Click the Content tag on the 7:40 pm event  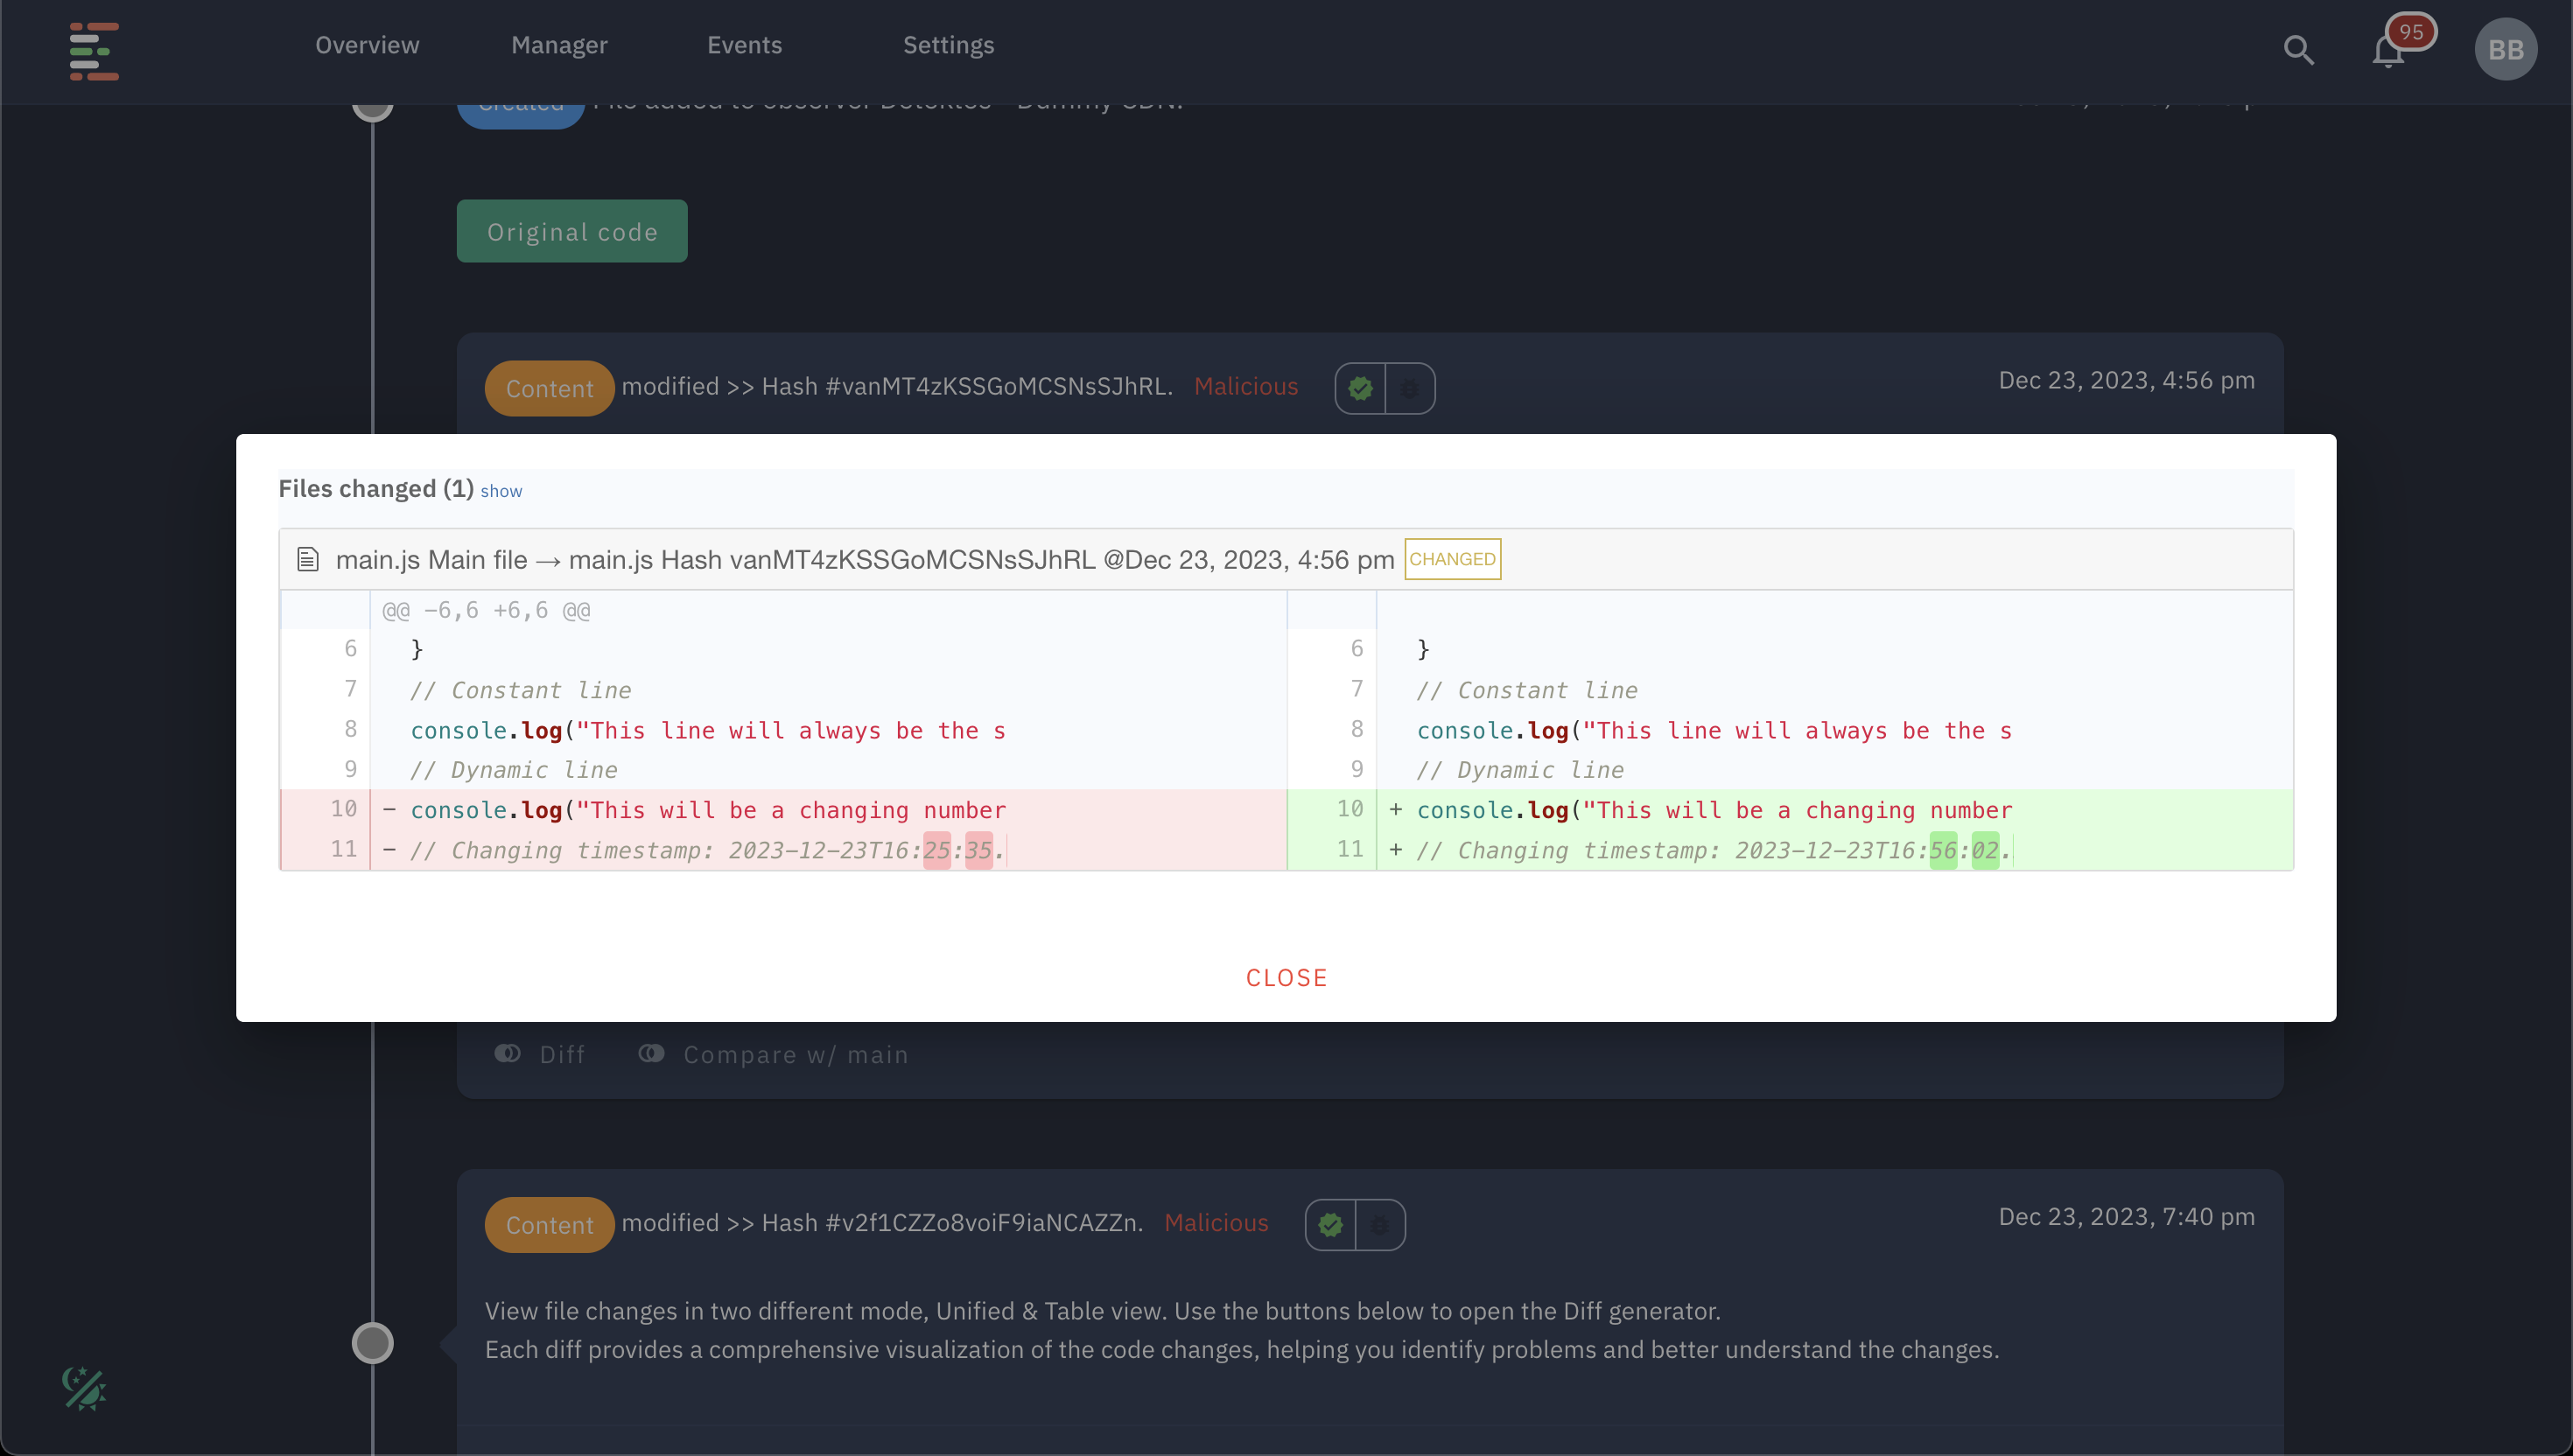[x=549, y=1224]
